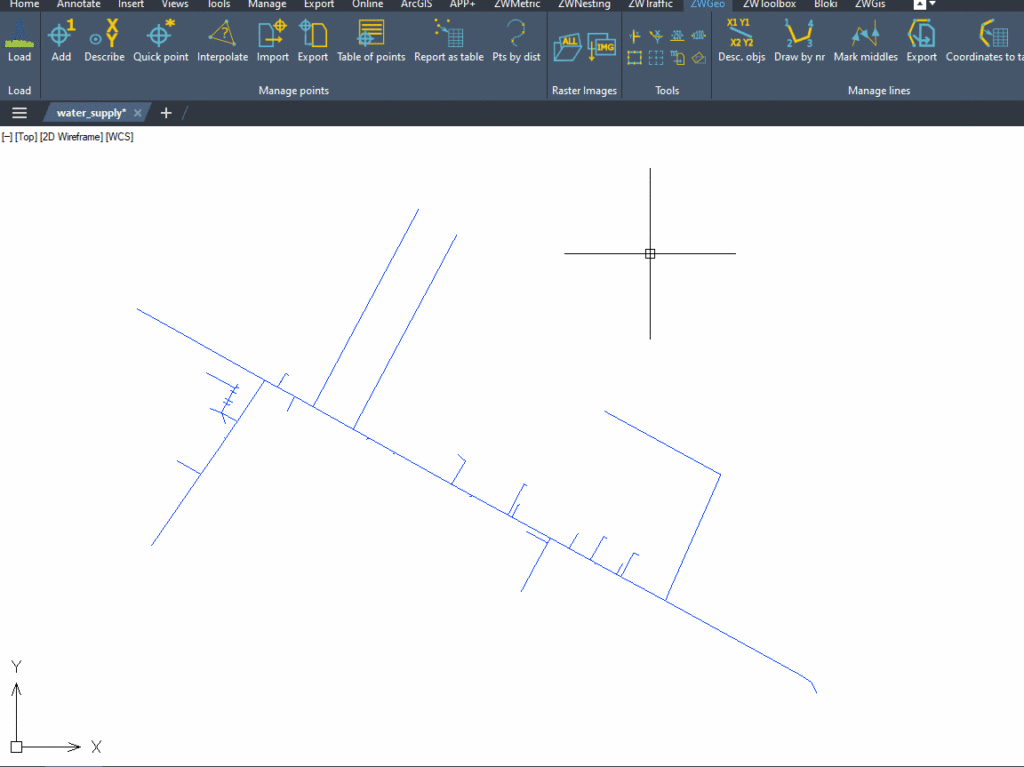1024x767 pixels.
Task: Click the IMG insert raster image icon
Action: pos(601,47)
